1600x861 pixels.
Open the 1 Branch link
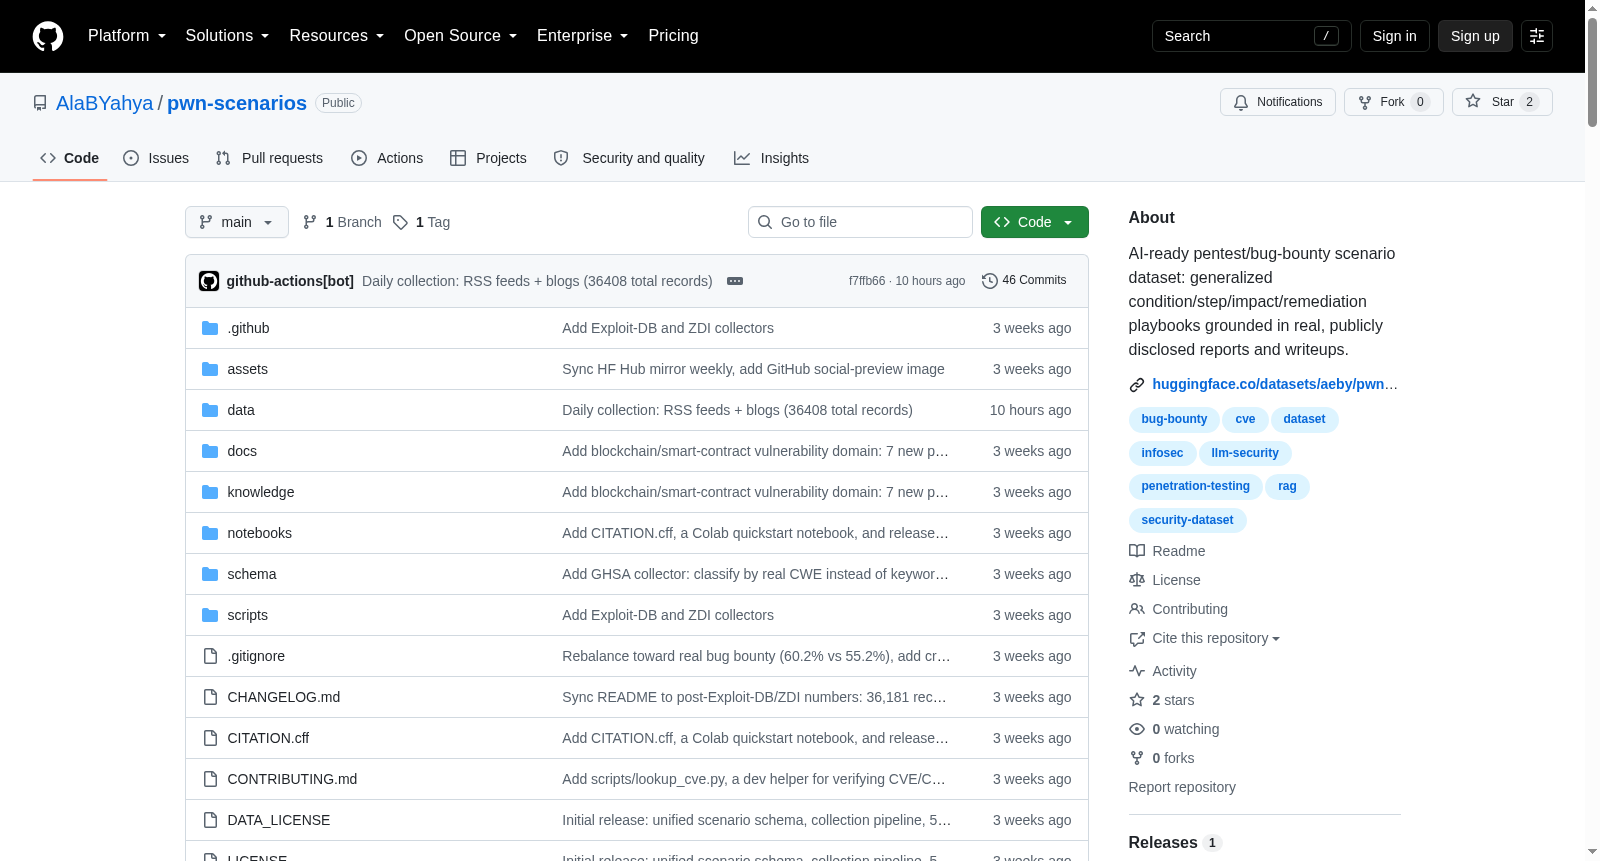[342, 222]
